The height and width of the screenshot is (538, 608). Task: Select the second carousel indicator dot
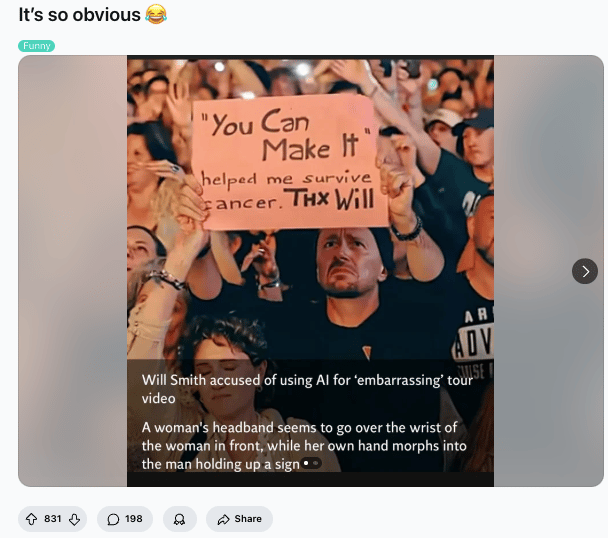point(316,463)
